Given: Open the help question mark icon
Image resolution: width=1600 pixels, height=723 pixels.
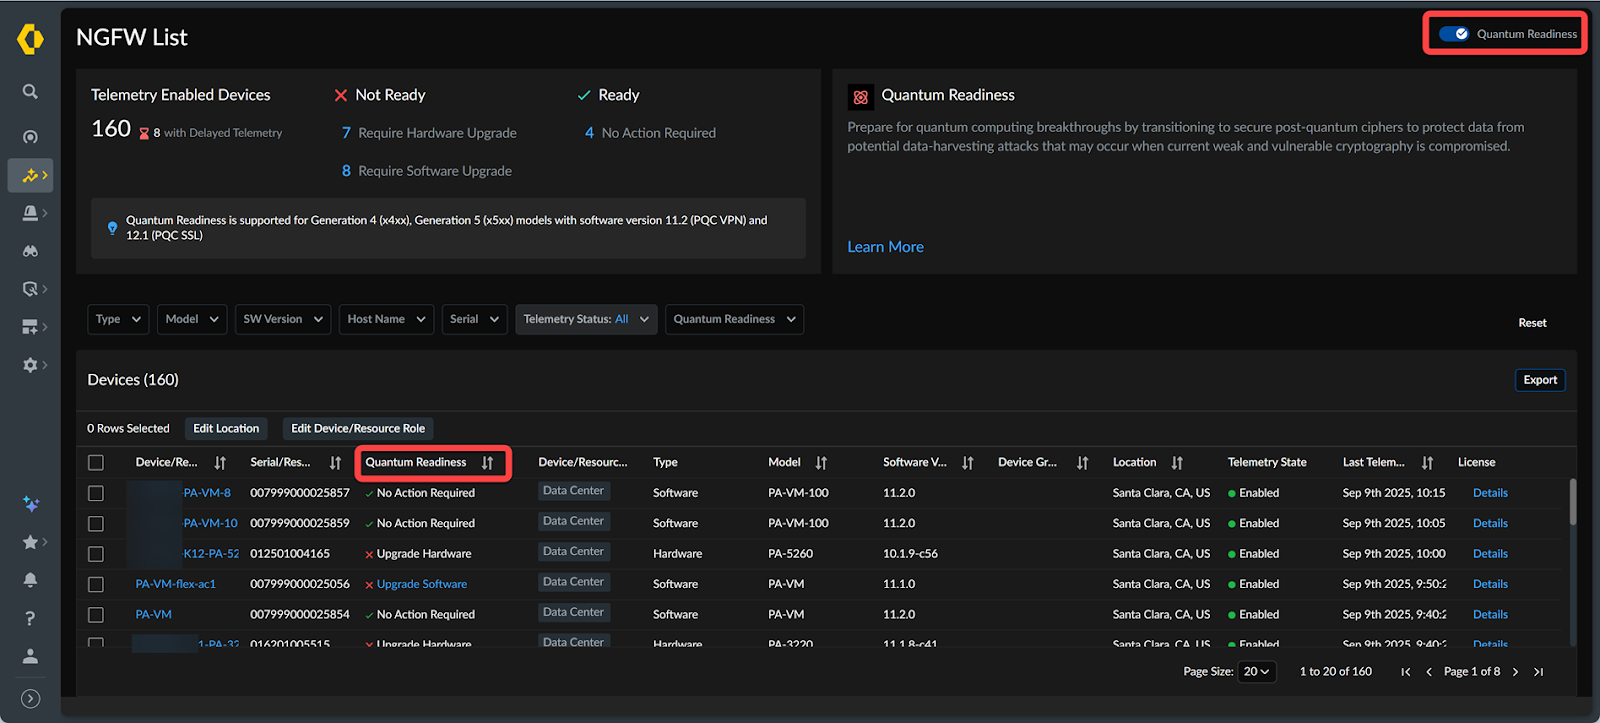Looking at the screenshot, I should [x=30, y=618].
